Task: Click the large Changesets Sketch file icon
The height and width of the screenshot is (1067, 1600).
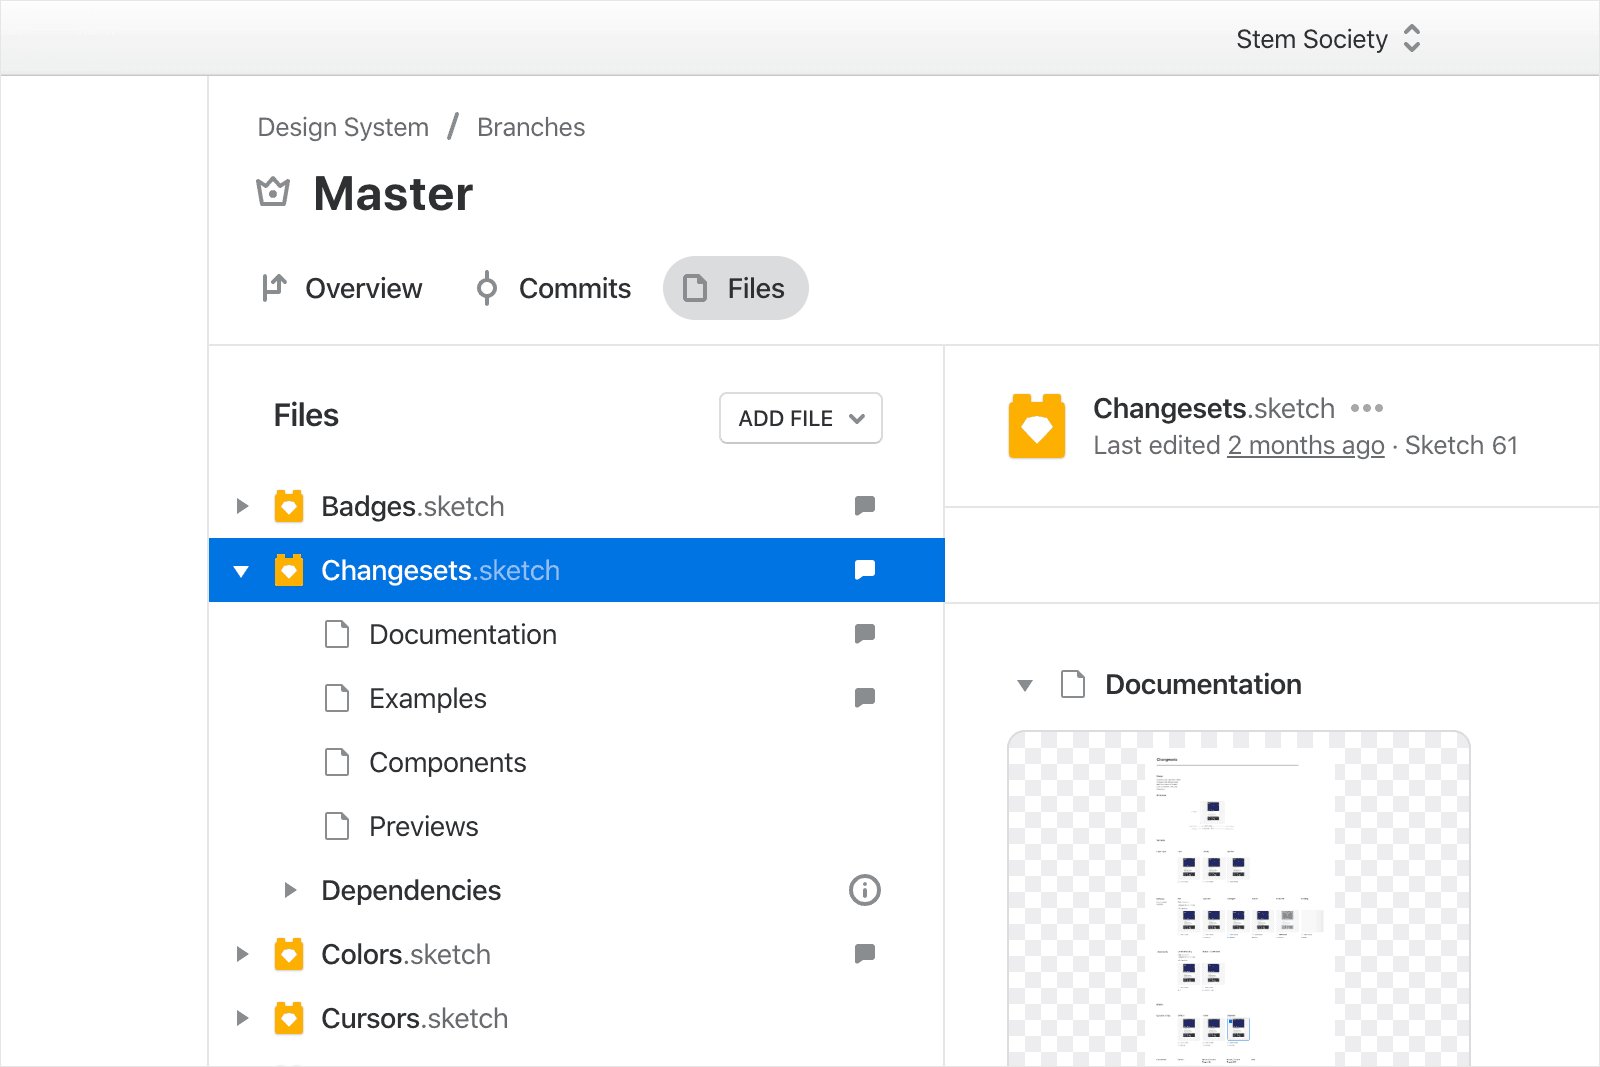Action: coord(1037,427)
